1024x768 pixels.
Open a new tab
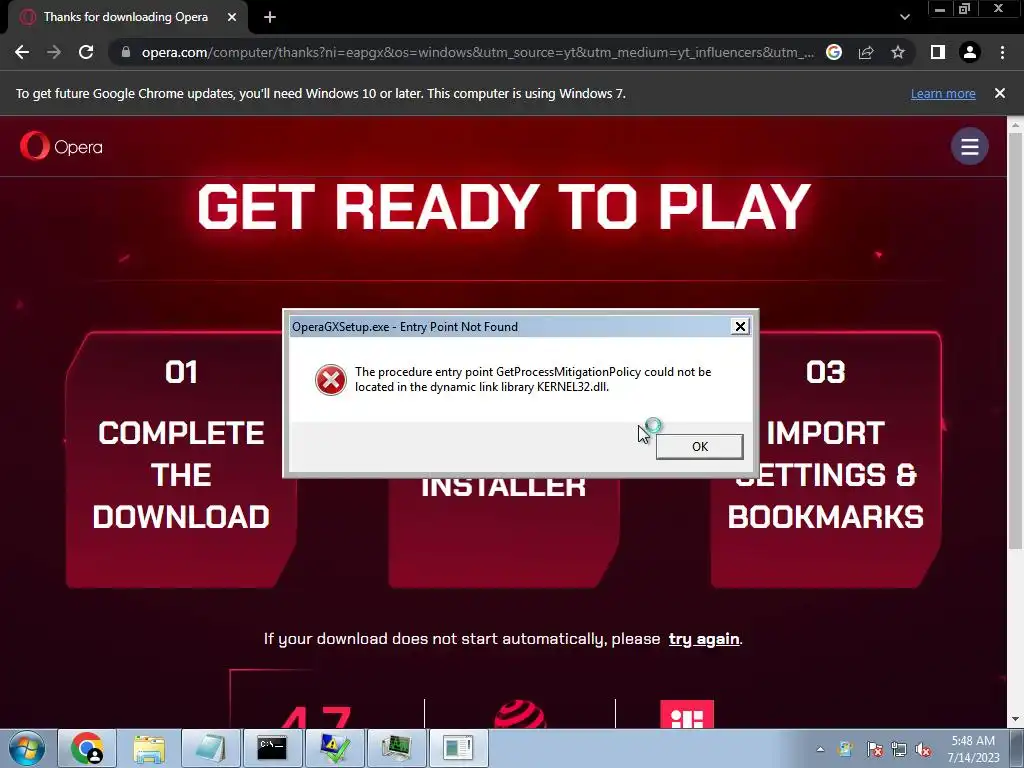(x=270, y=17)
